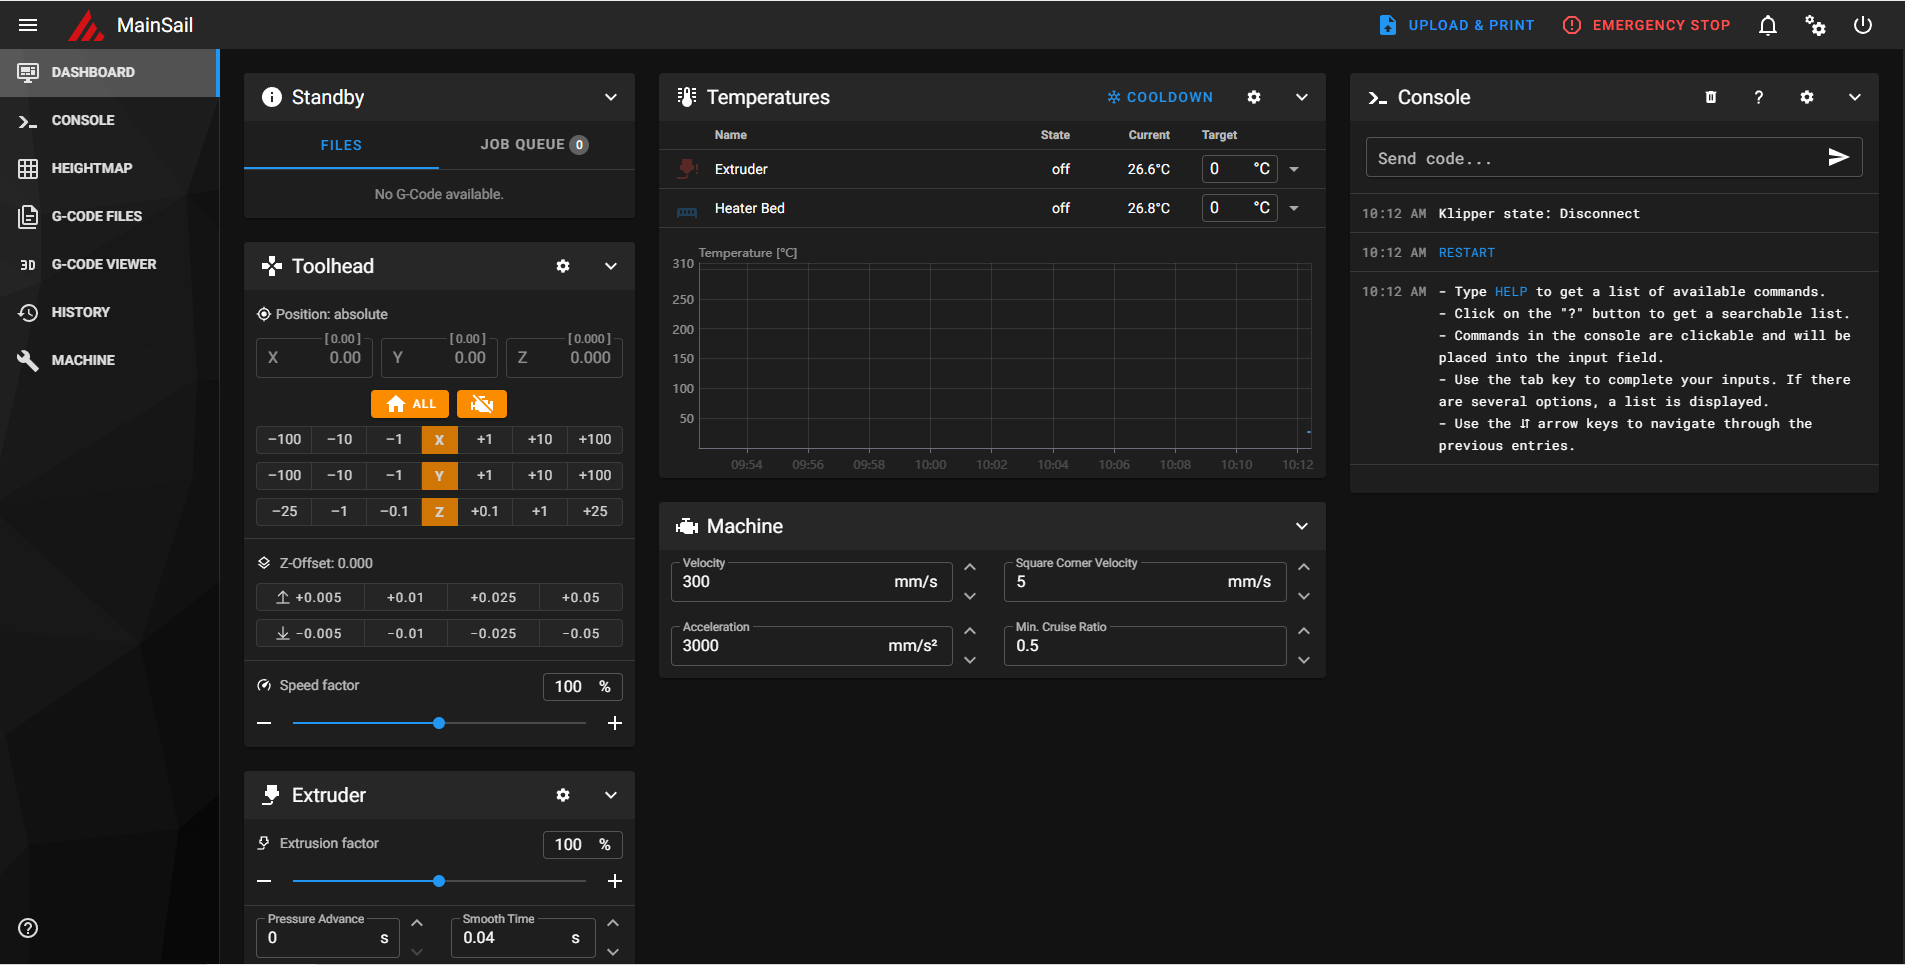Increase extrusion factor with plus icon
Image resolution: width=1905 pixels, height=965 pixels.
pyautogui.click(x=615, y=881)
